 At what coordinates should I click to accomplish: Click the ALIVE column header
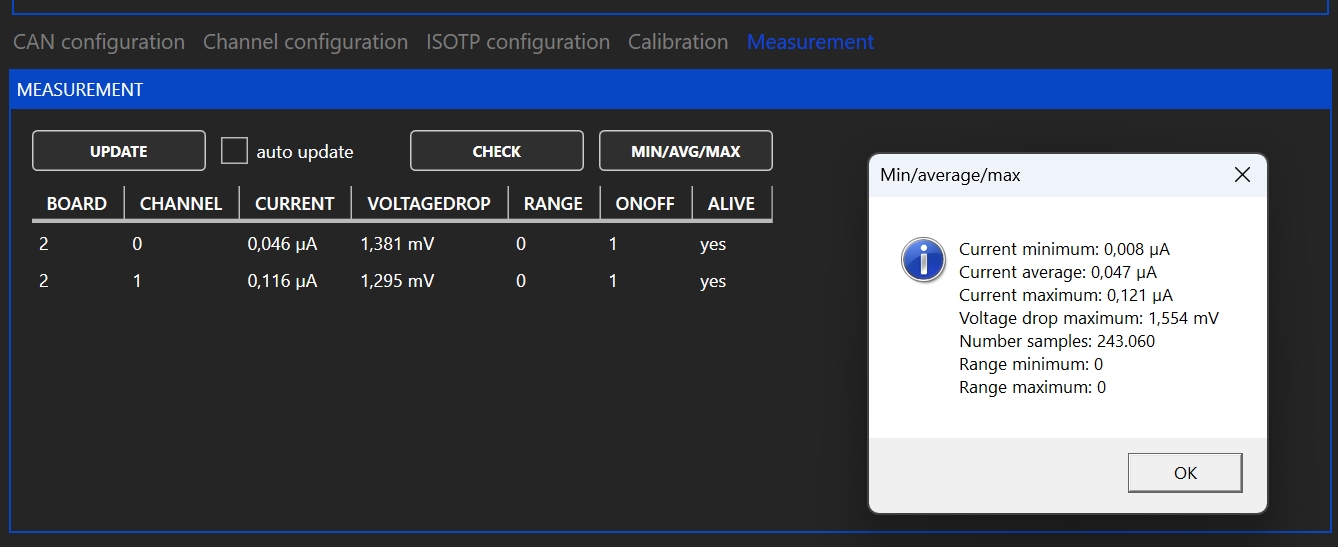(730, 203)
